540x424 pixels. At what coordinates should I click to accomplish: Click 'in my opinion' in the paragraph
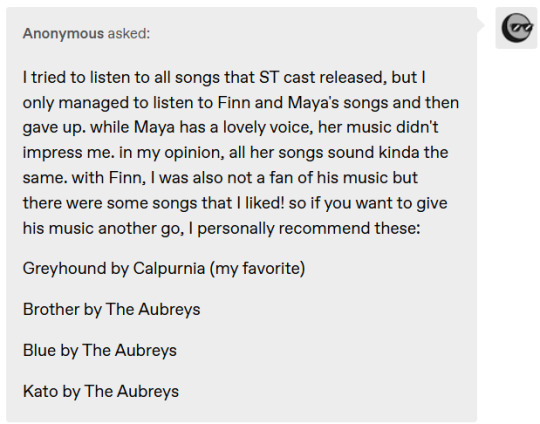coord(172,153)
